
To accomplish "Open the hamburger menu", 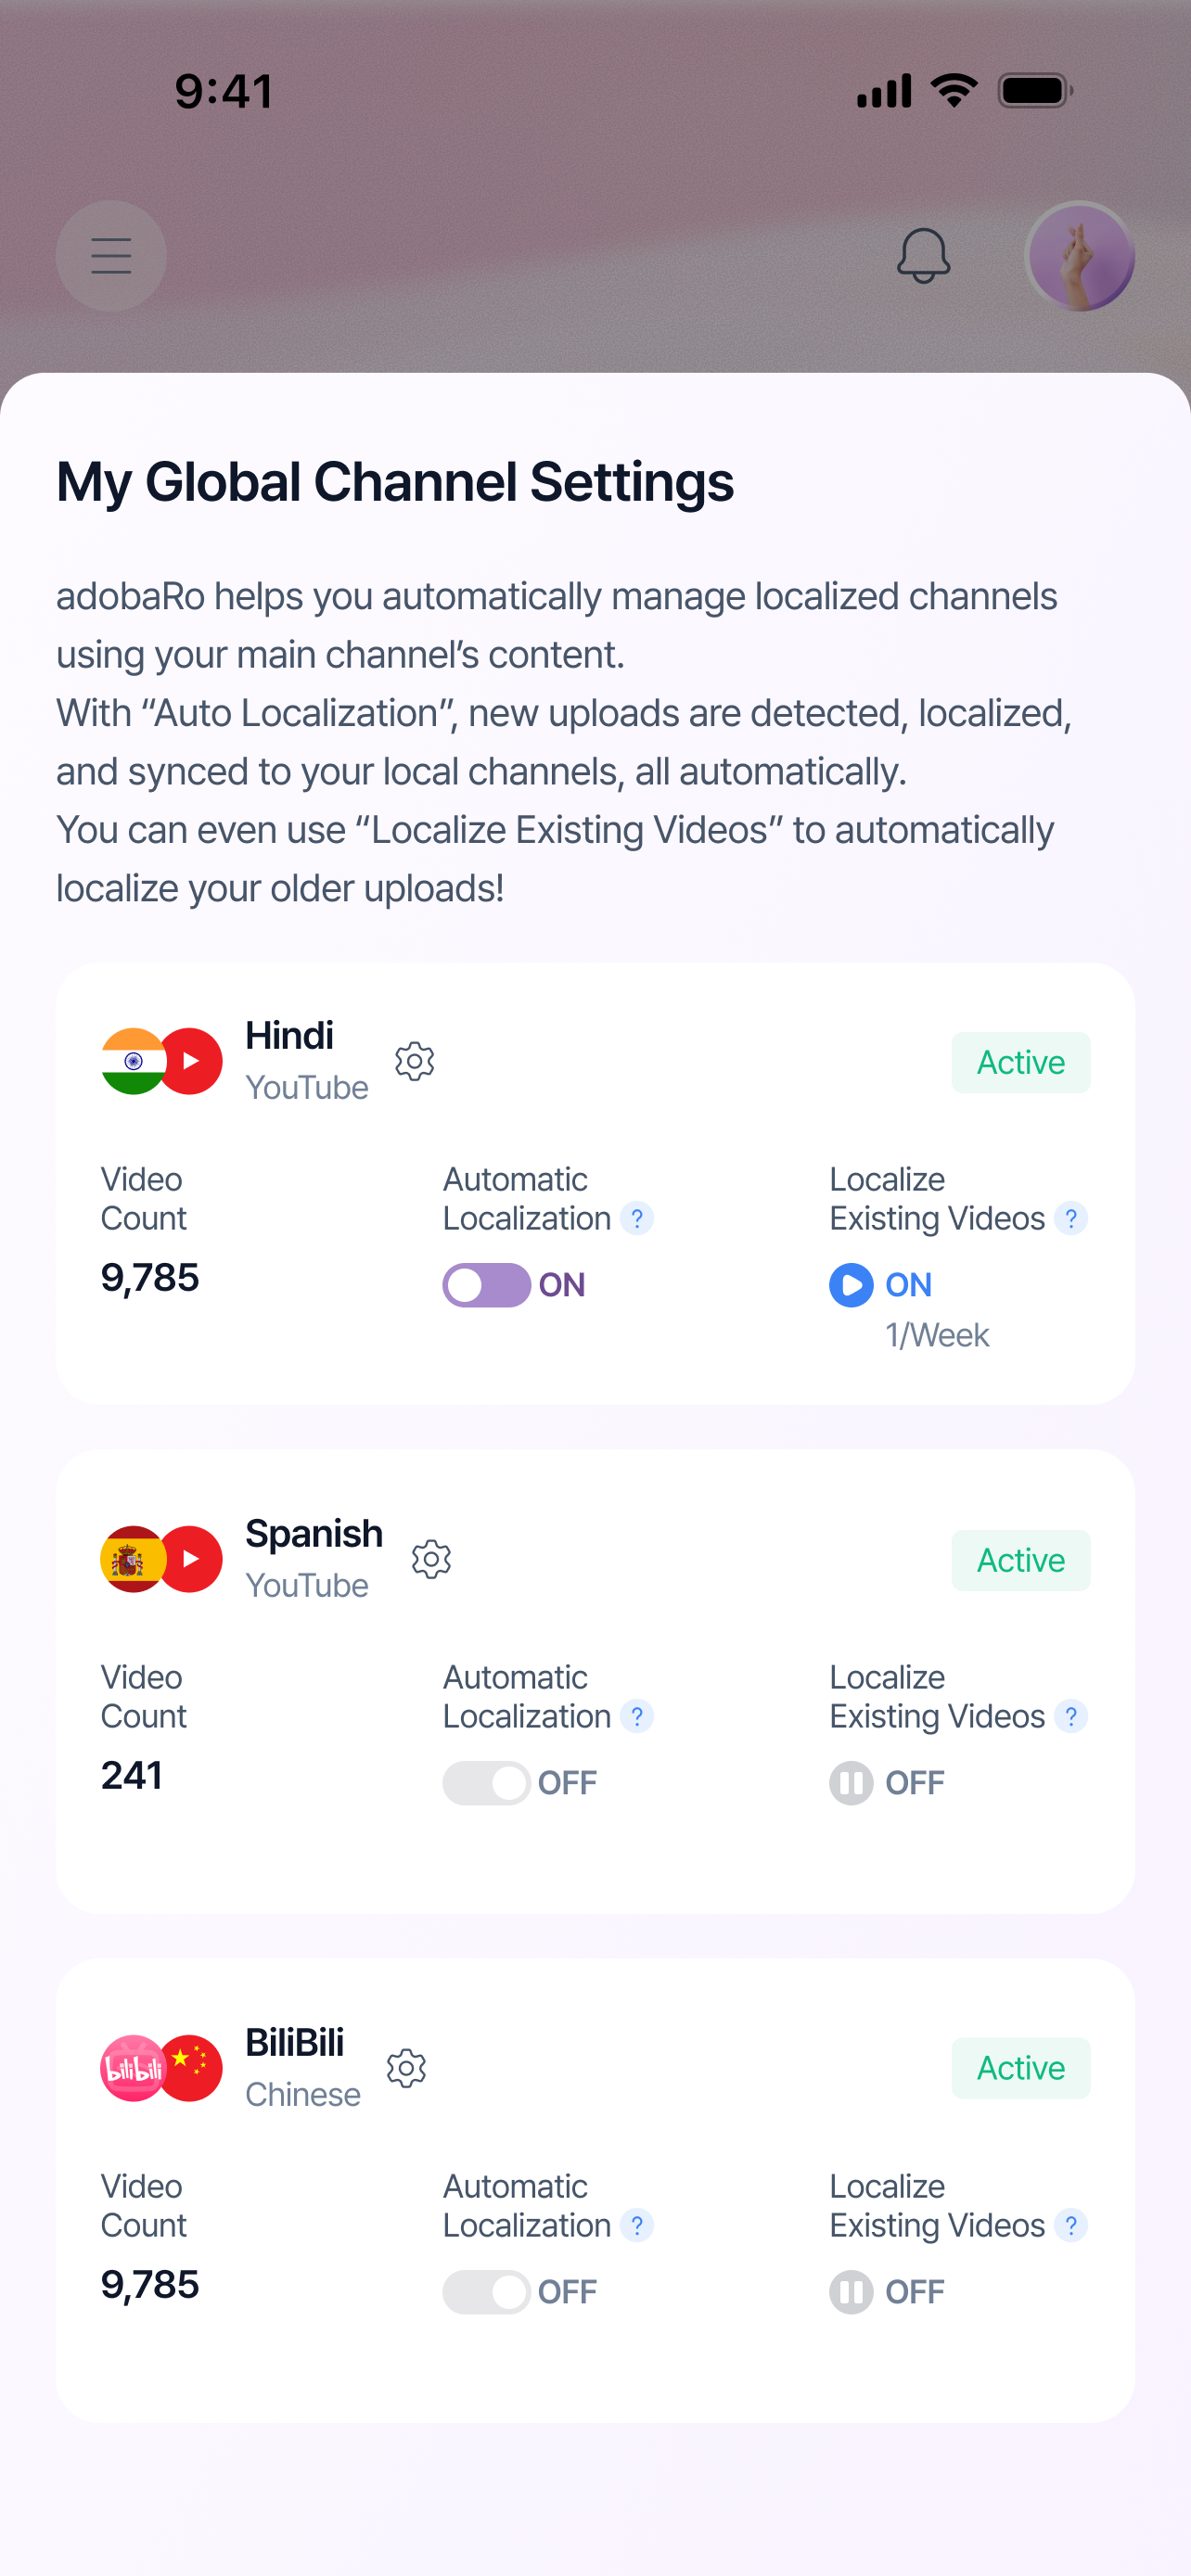I will pos(111,256).
